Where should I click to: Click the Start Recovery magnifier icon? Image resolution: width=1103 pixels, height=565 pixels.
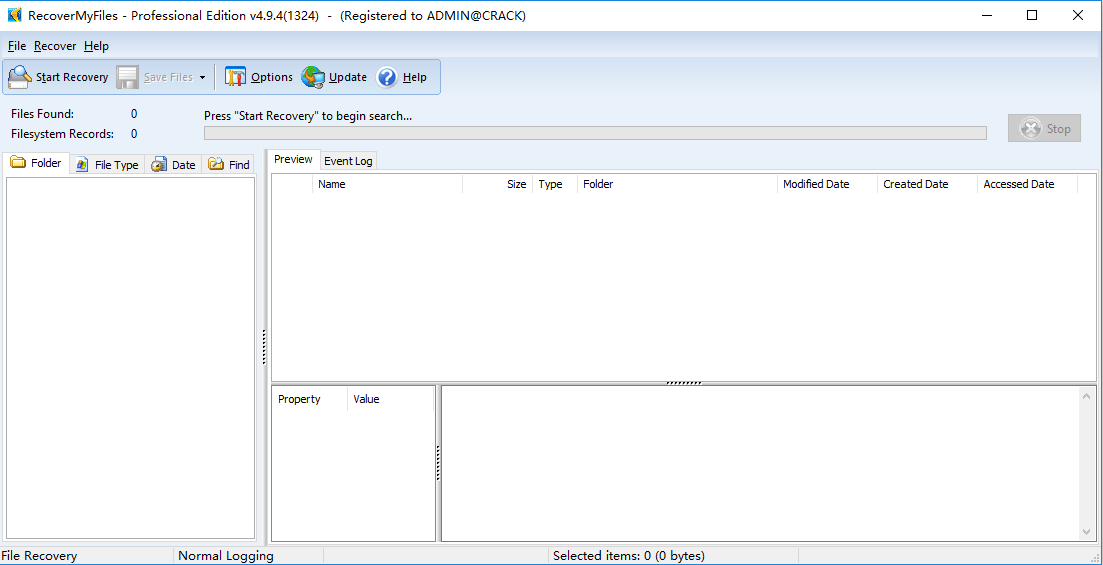pyautogui.click(x=20, y=77)
